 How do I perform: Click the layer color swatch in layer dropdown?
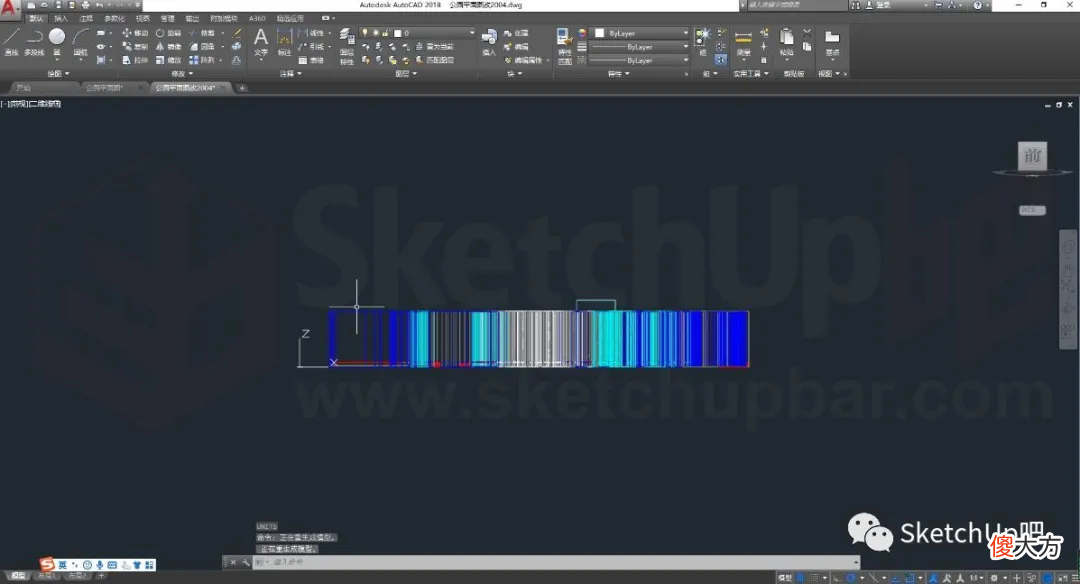pos(397,33)
